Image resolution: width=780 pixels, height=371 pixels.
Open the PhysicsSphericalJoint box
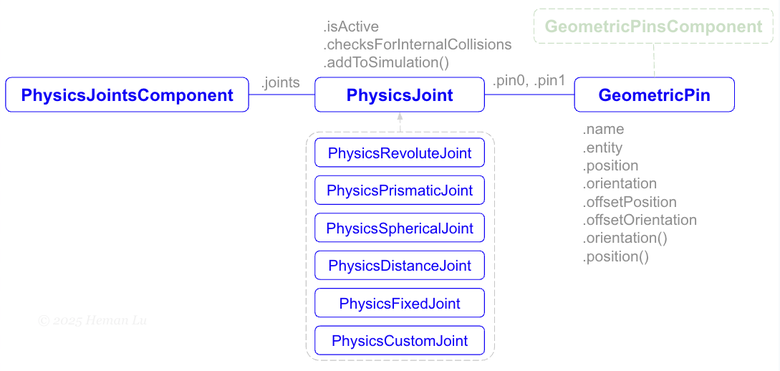coord(399,228)
